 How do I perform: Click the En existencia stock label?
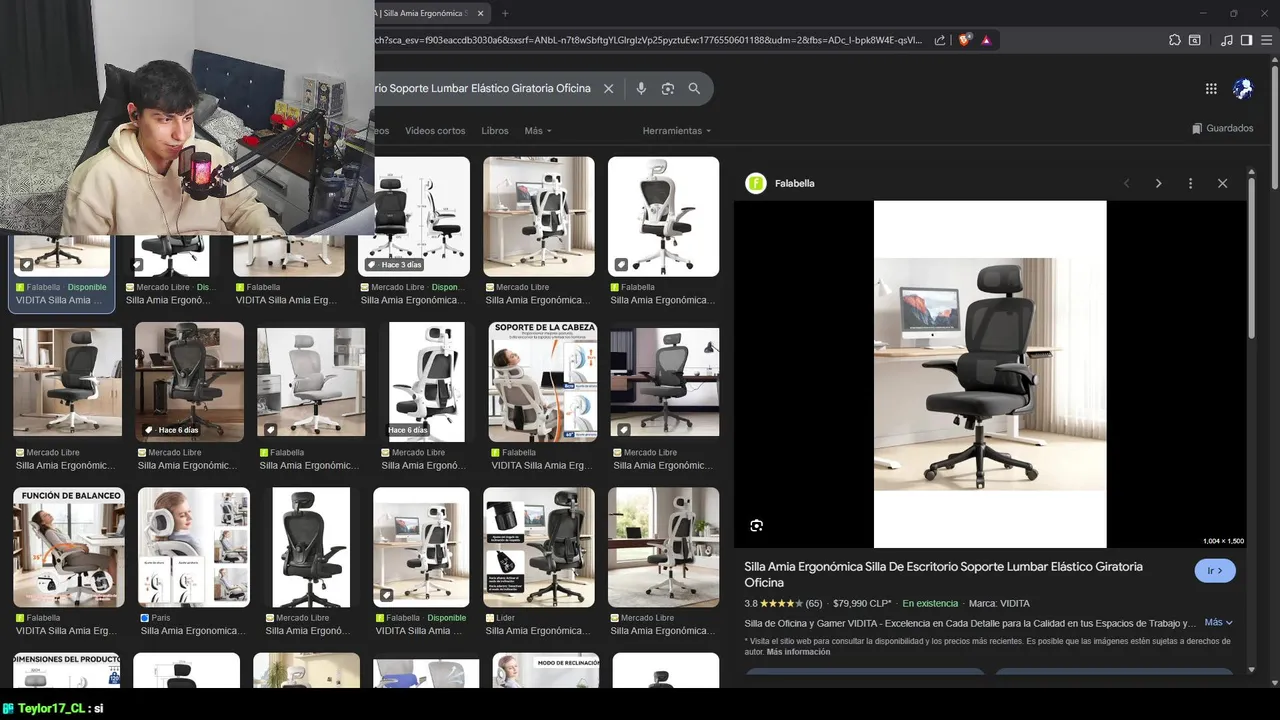coord(930,603)
